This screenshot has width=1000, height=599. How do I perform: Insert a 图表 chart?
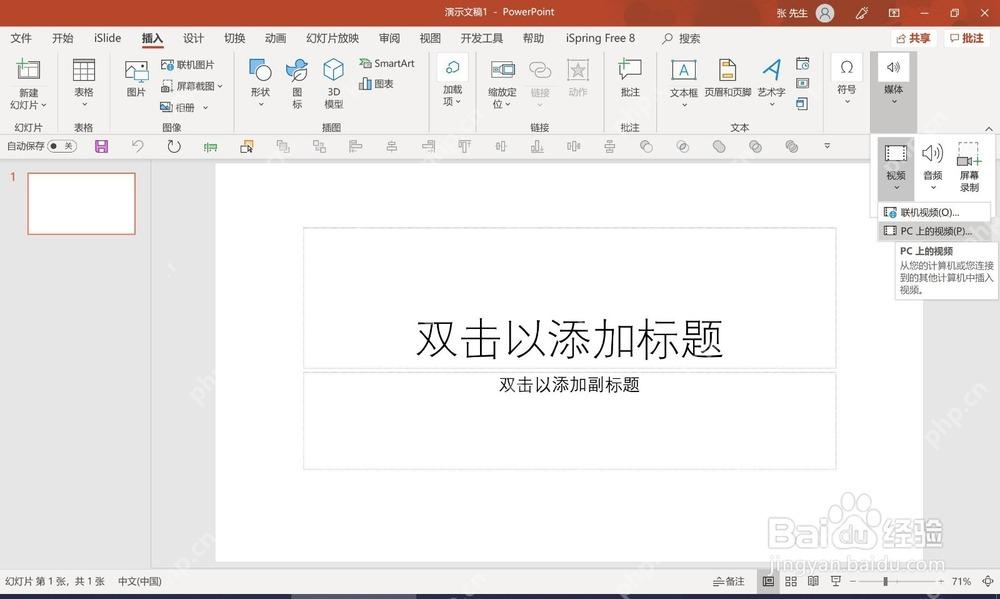click(376, 84)
